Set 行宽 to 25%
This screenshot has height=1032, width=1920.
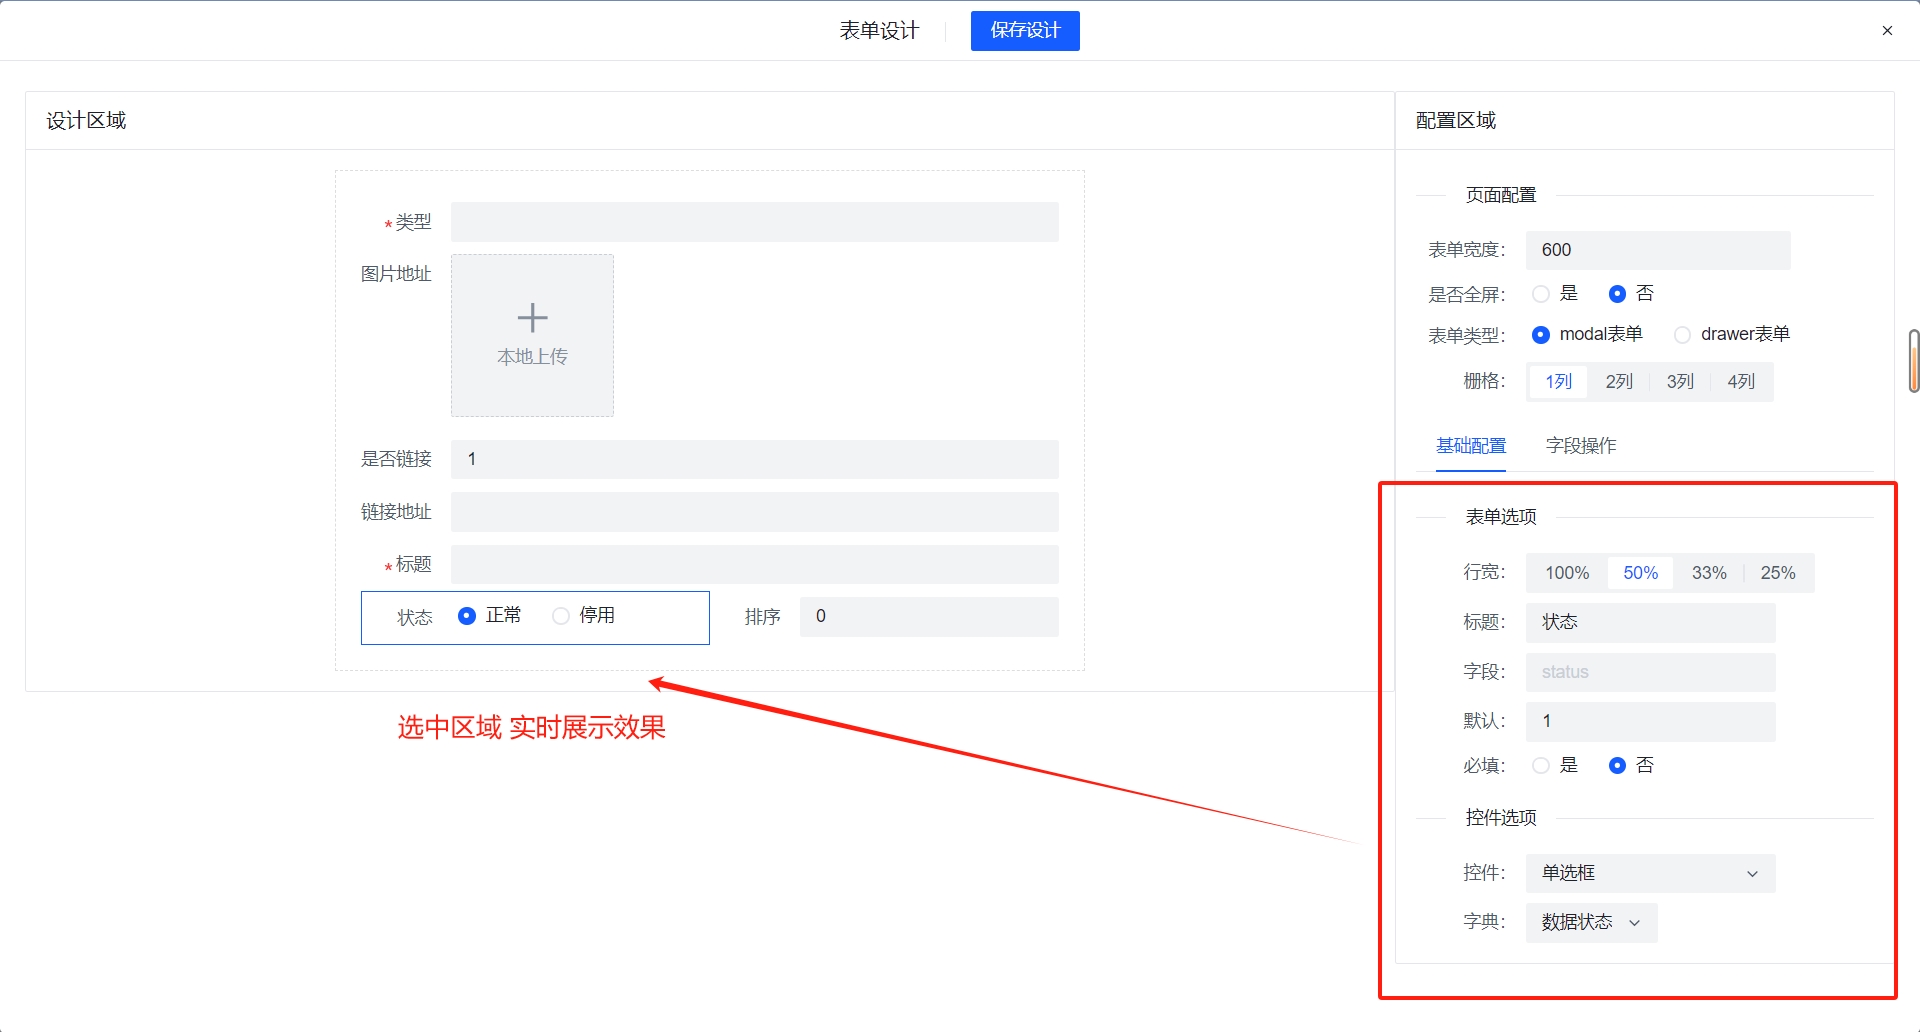coord(1779,572)
